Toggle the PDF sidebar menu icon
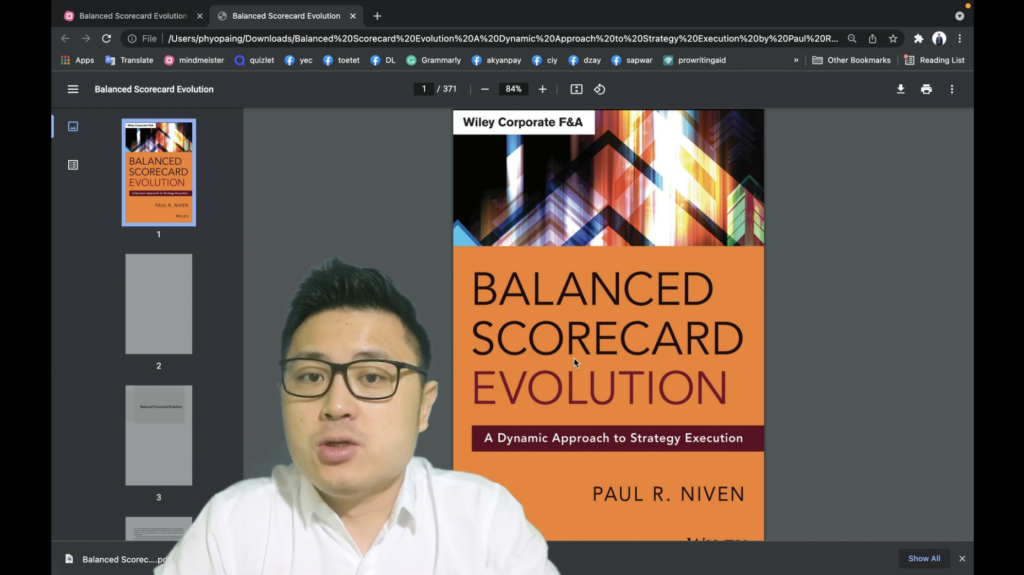The height and width of the screenshot is (575, 1024). [x=72, y=89]
